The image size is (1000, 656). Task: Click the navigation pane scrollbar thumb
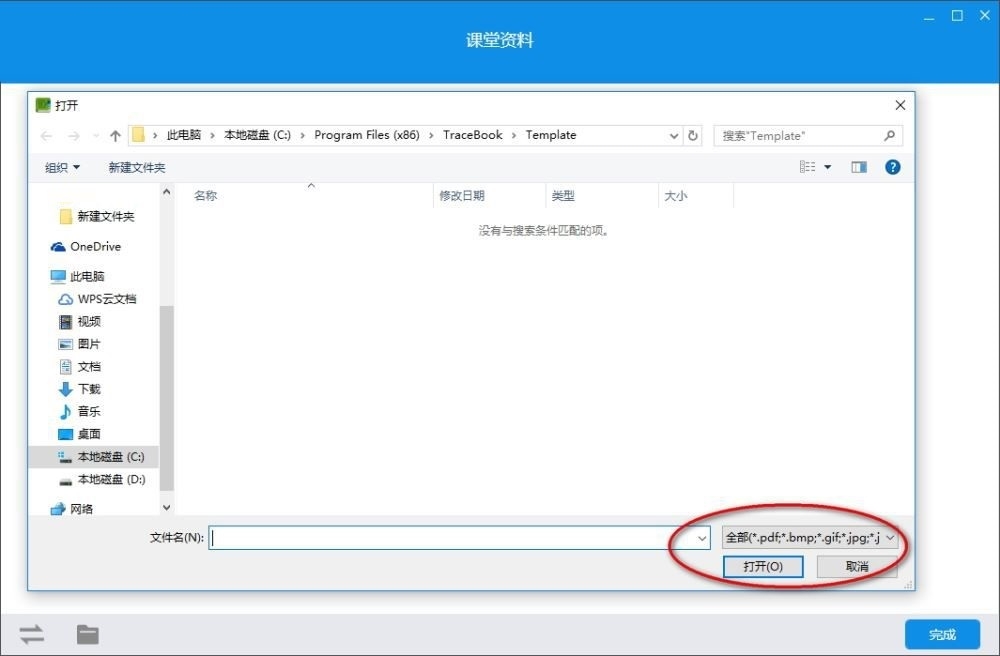point(166,398)
